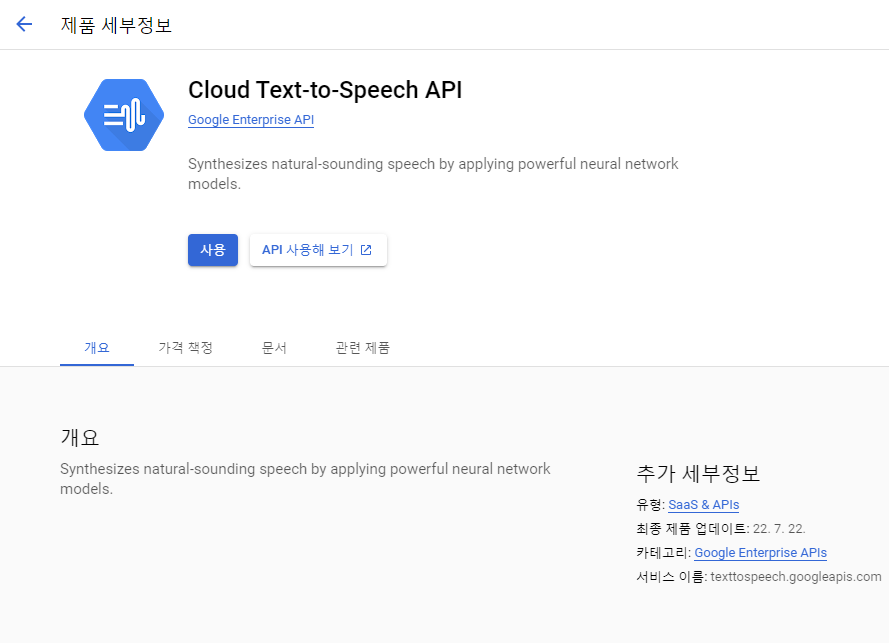Image resolution: width=889 pixels, height=643 pixels.
Task: Follow the SaaS & APIs type link
Action: coord(704,505)
